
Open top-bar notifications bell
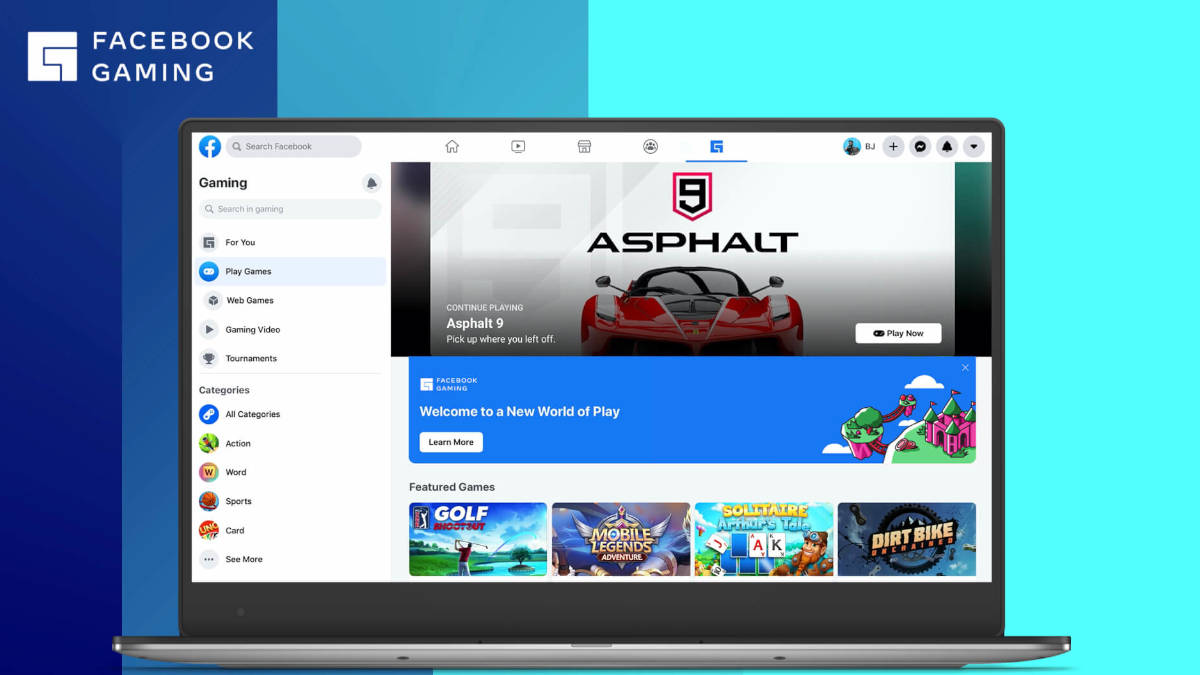pos(947,146)
